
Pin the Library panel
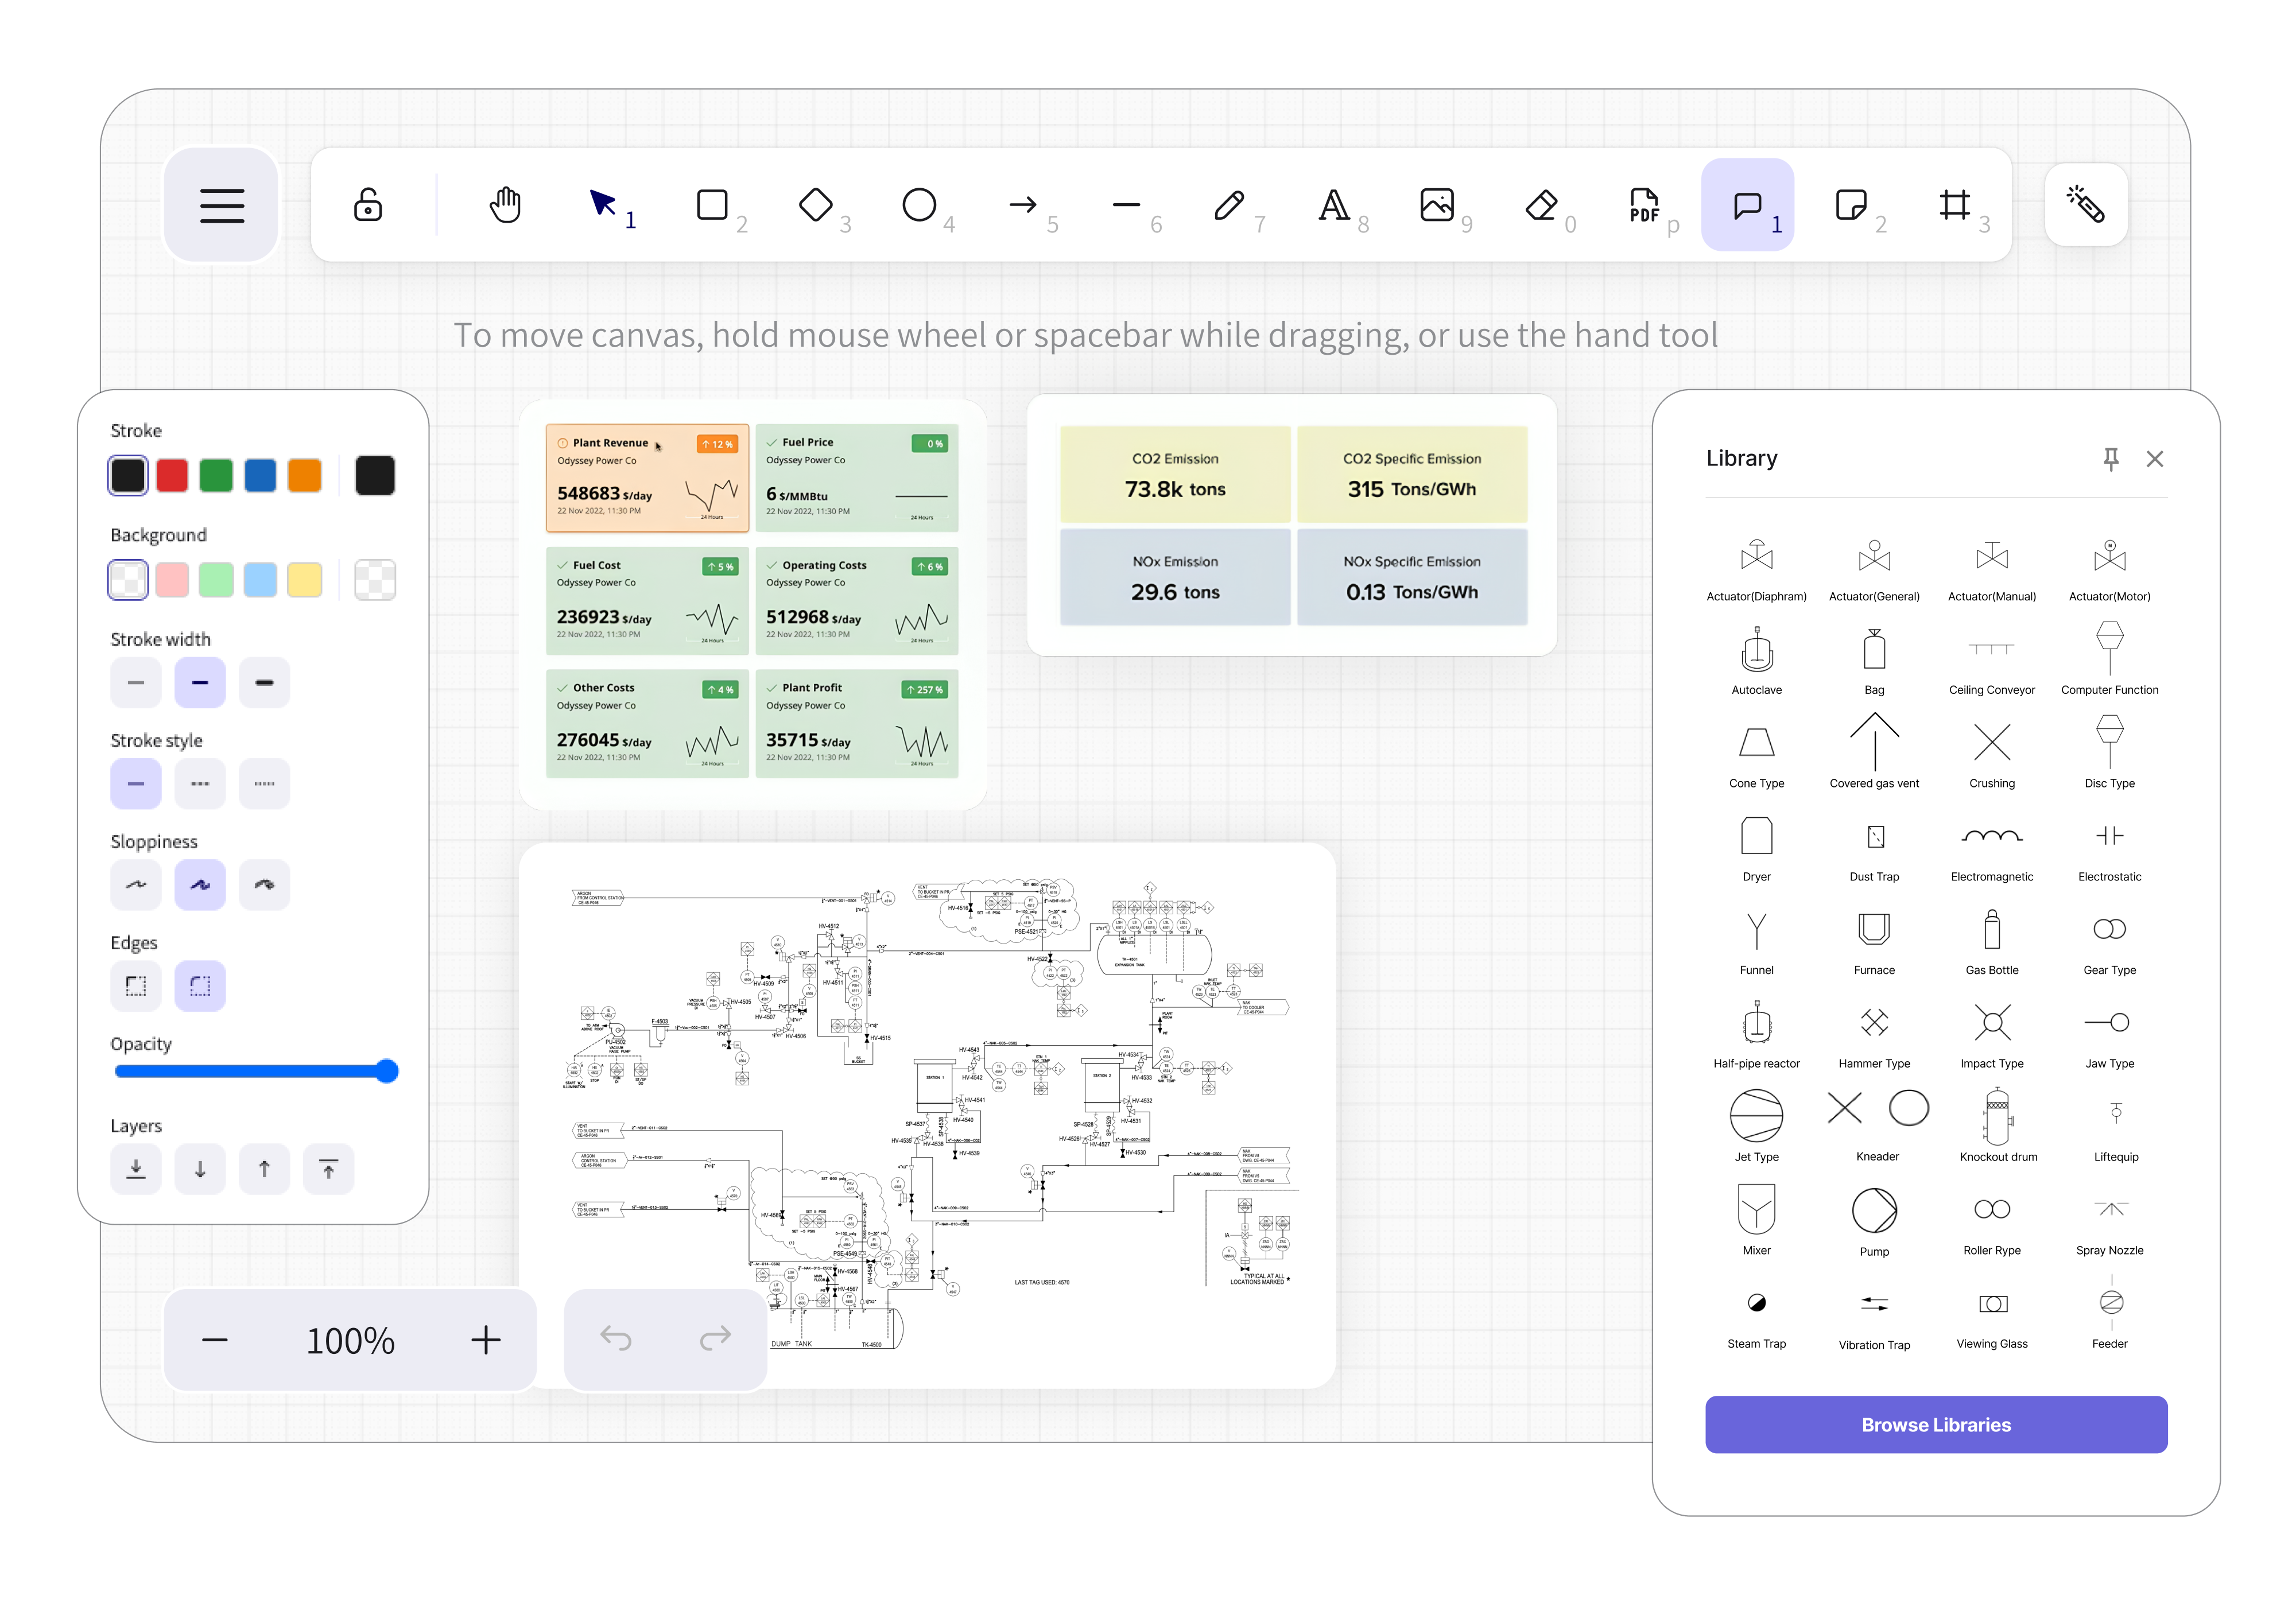coord(2110,458)
